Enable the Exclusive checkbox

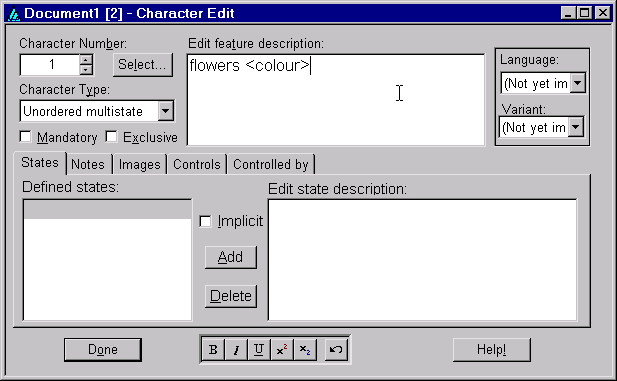coord(111,137)
